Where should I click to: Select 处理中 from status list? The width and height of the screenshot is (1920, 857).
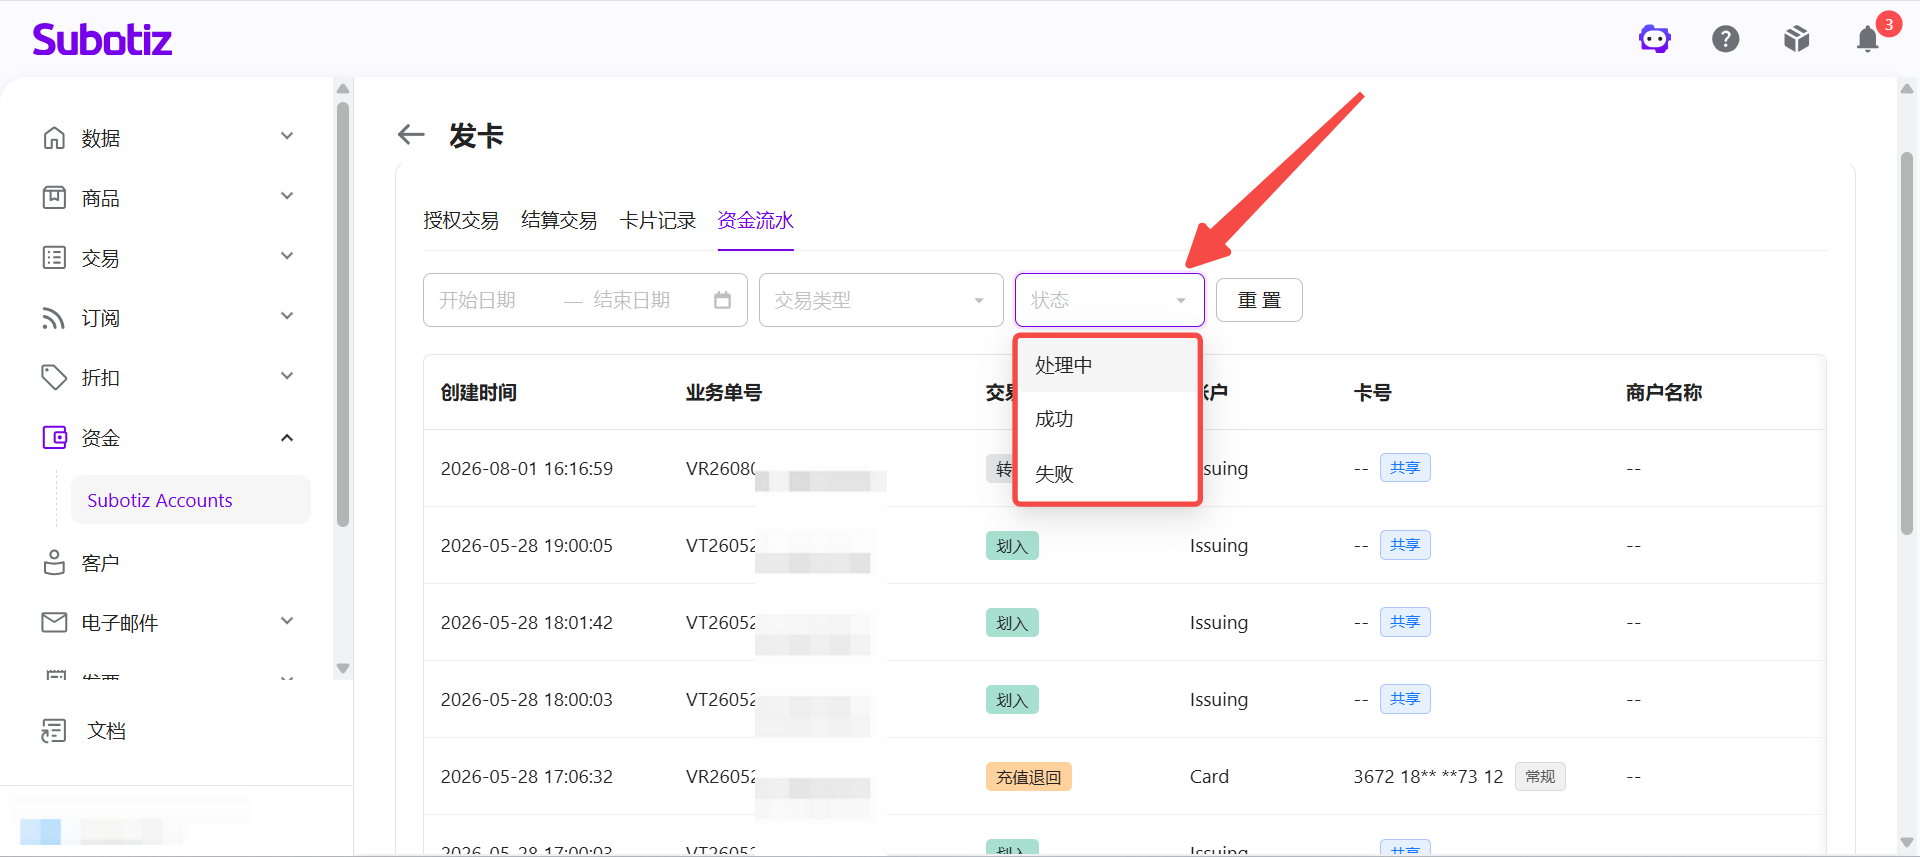pos(1108,365)
